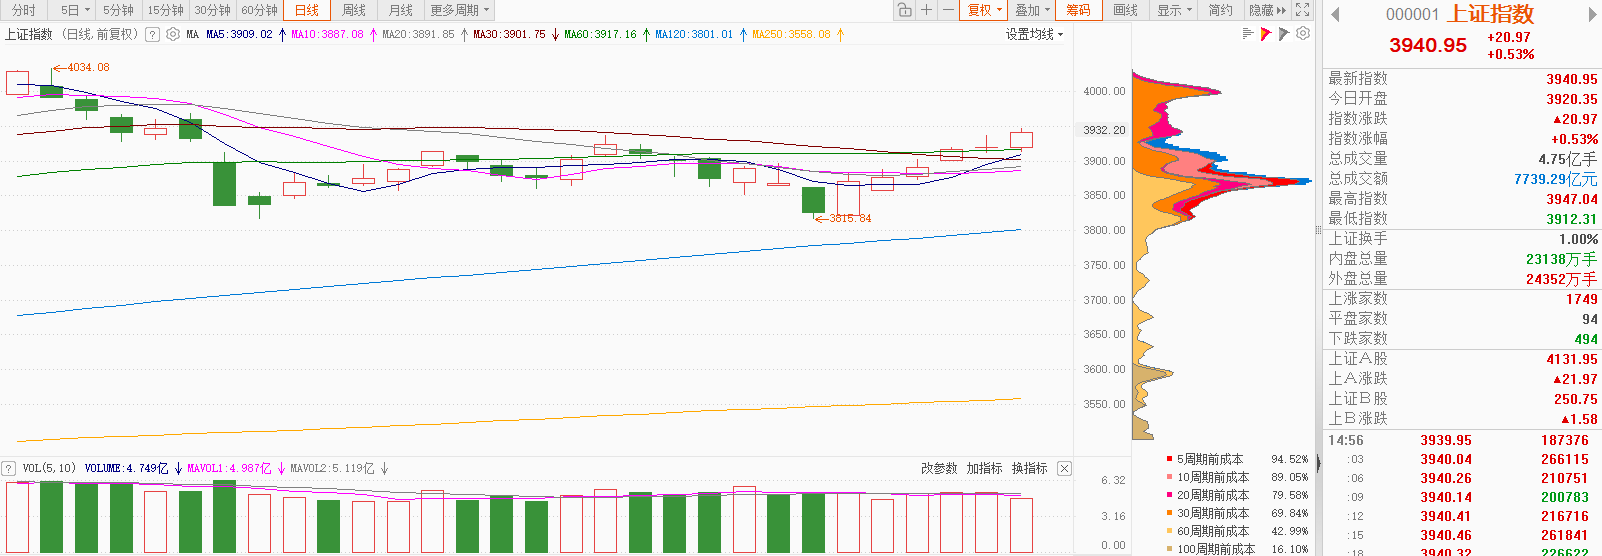
Task: Open the 设置均线 moving average dropdown
Action: point(1034,34)
